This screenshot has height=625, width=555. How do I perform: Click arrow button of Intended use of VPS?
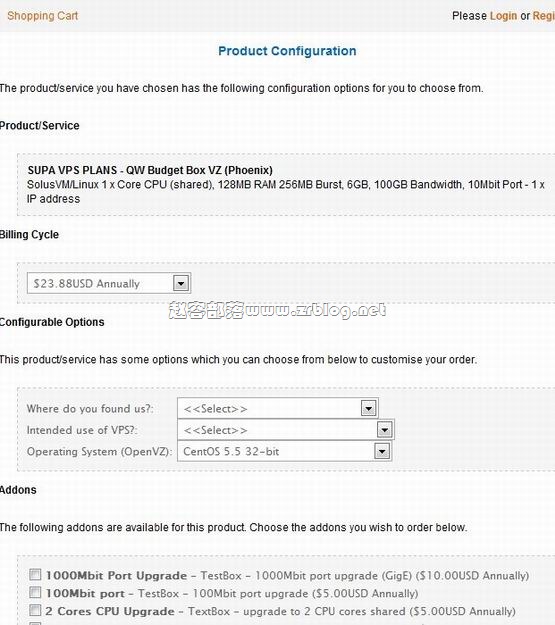pos(384,430)
